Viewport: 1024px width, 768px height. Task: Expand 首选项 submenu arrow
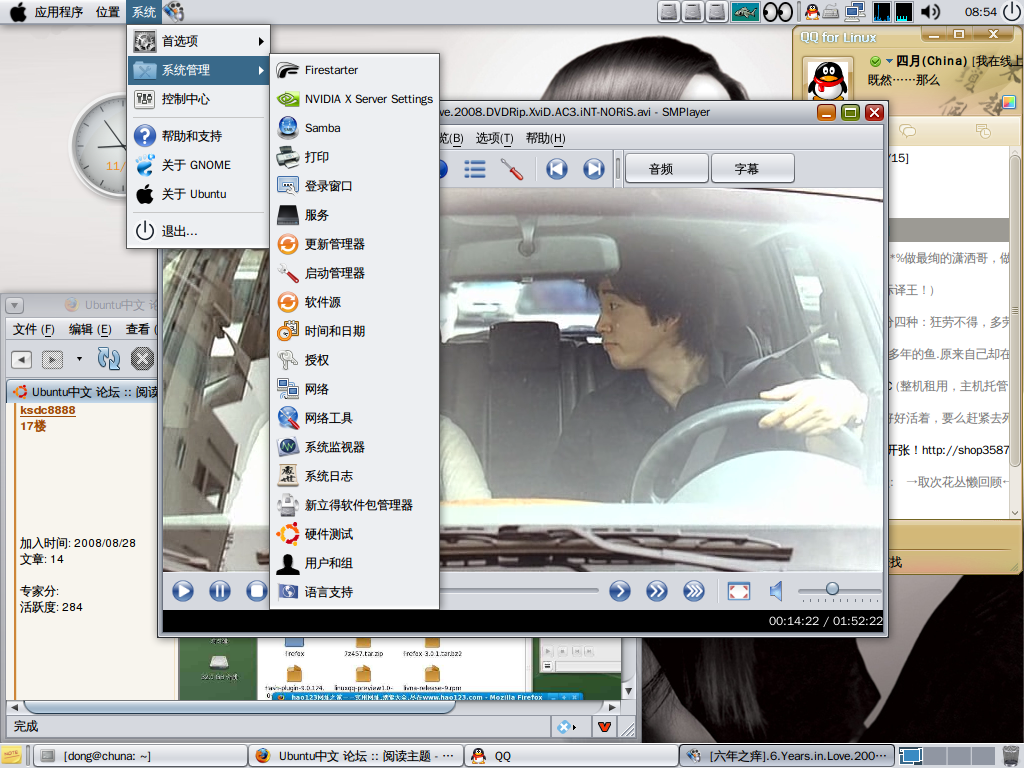pos(261,41)
